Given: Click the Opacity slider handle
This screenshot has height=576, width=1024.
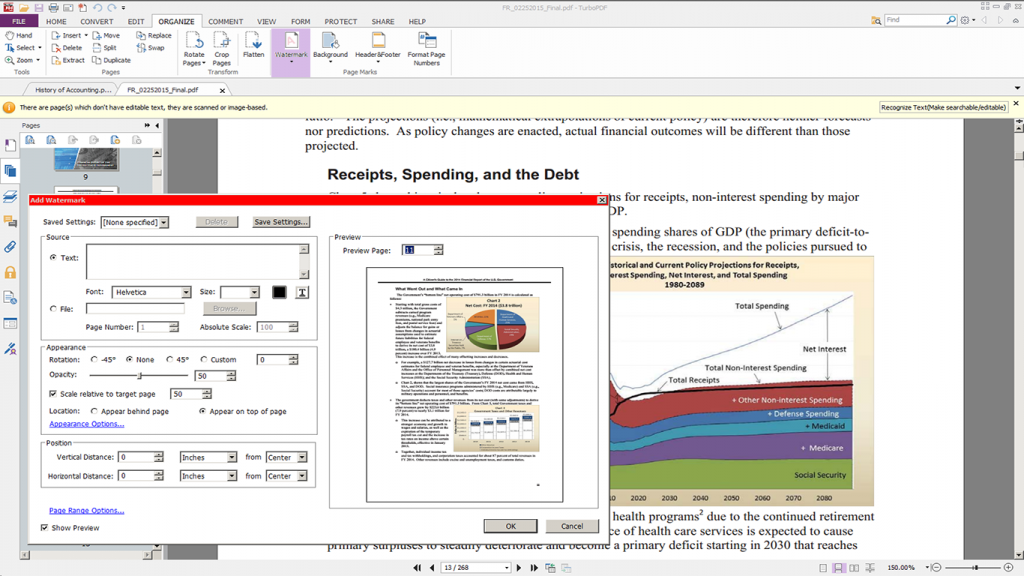Looking at the screenshot, I should pos(140,376).
